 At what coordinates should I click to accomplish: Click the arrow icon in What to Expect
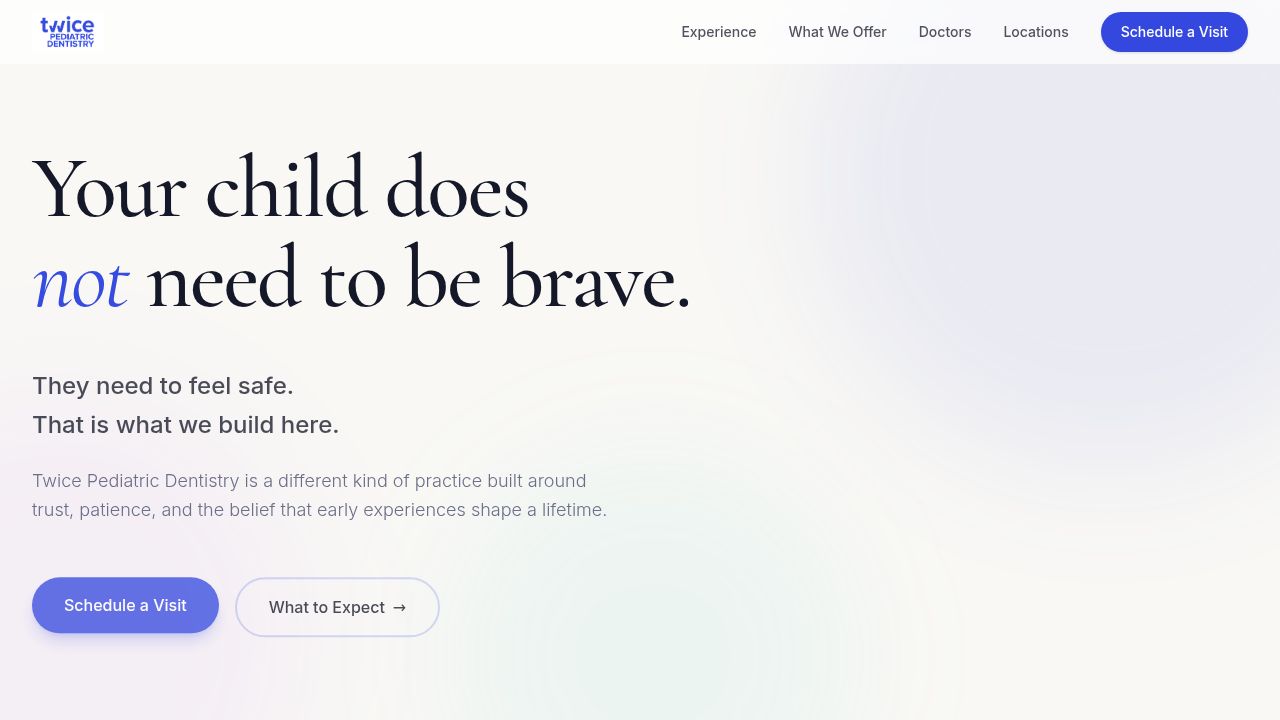399,607
